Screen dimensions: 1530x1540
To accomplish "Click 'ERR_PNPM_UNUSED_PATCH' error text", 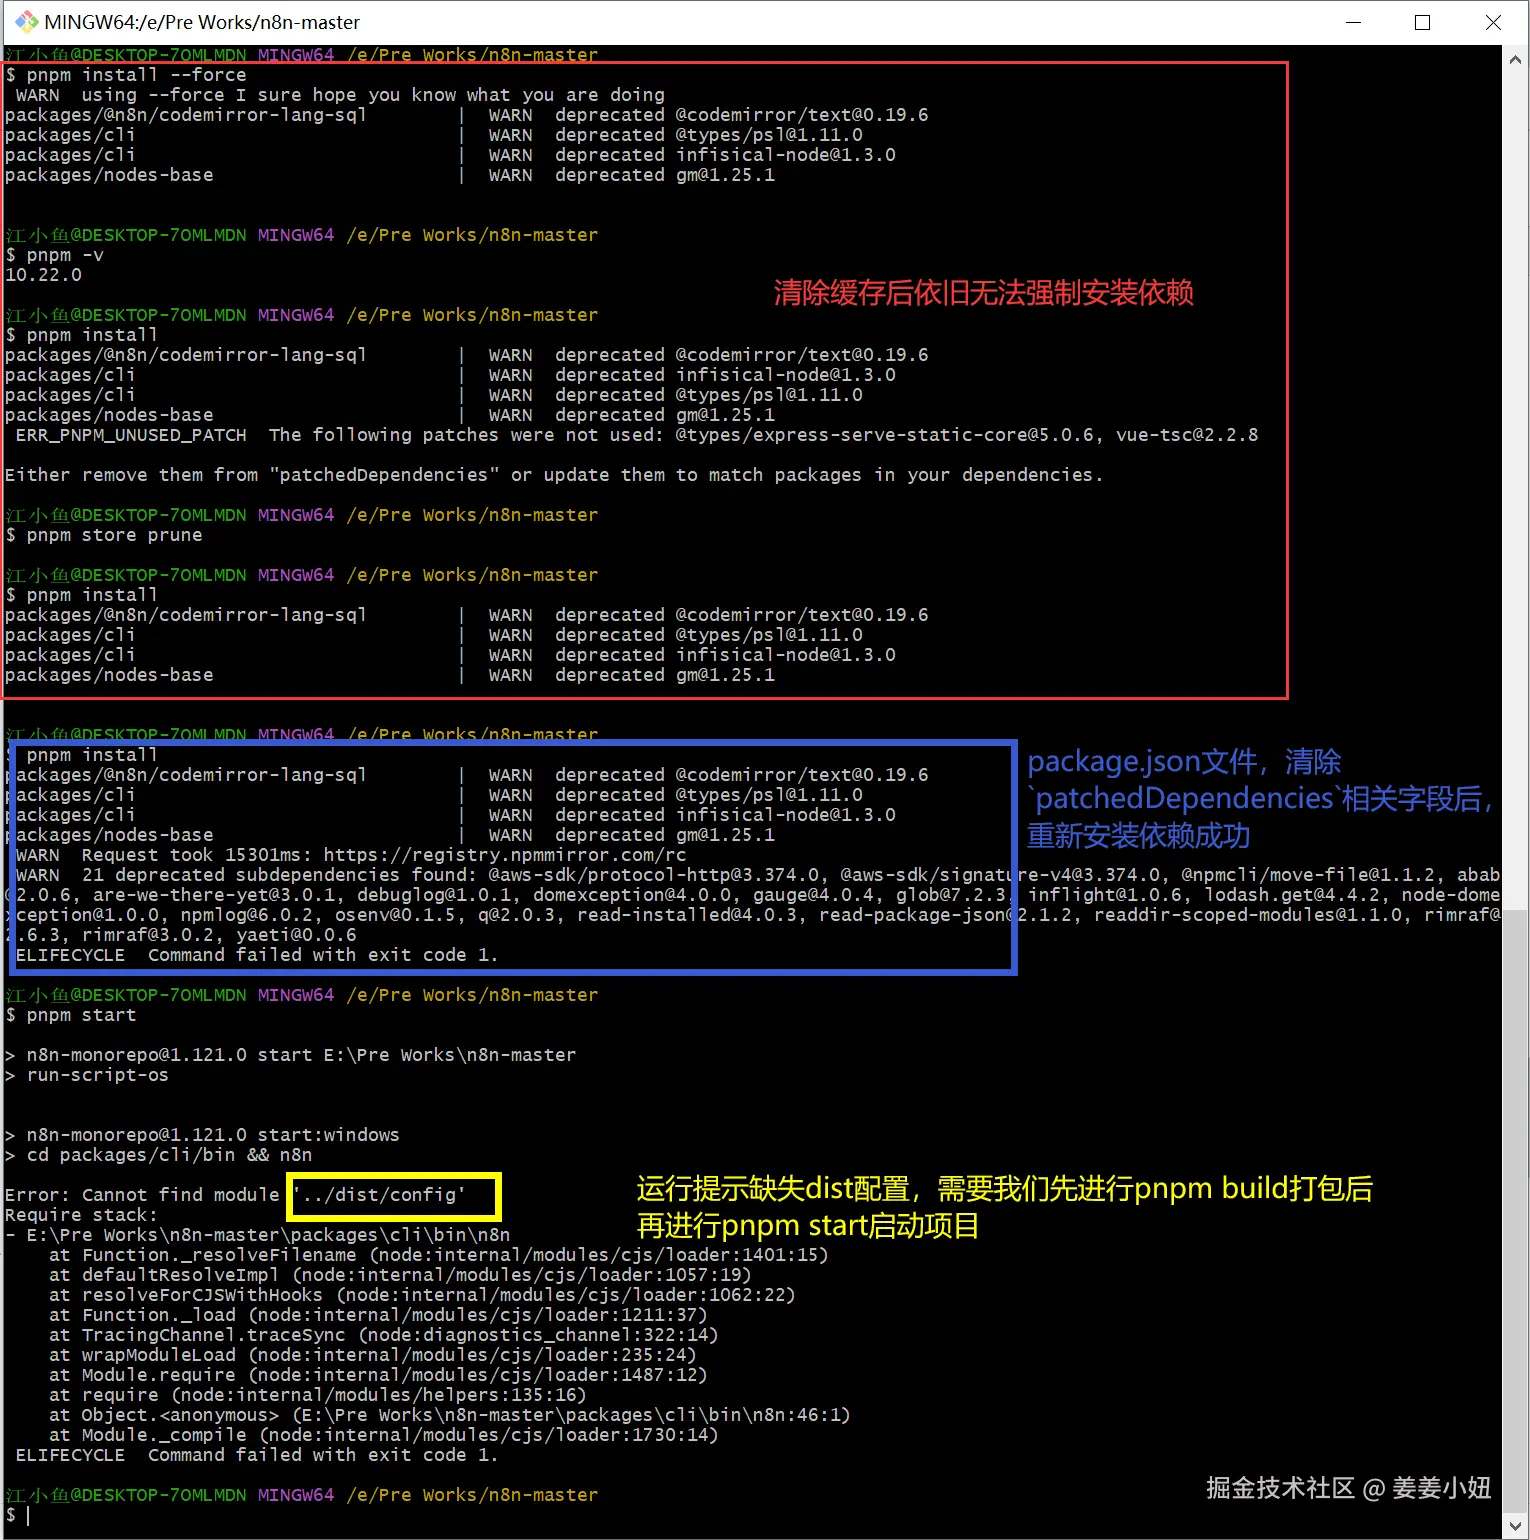I will pos(131,435).
